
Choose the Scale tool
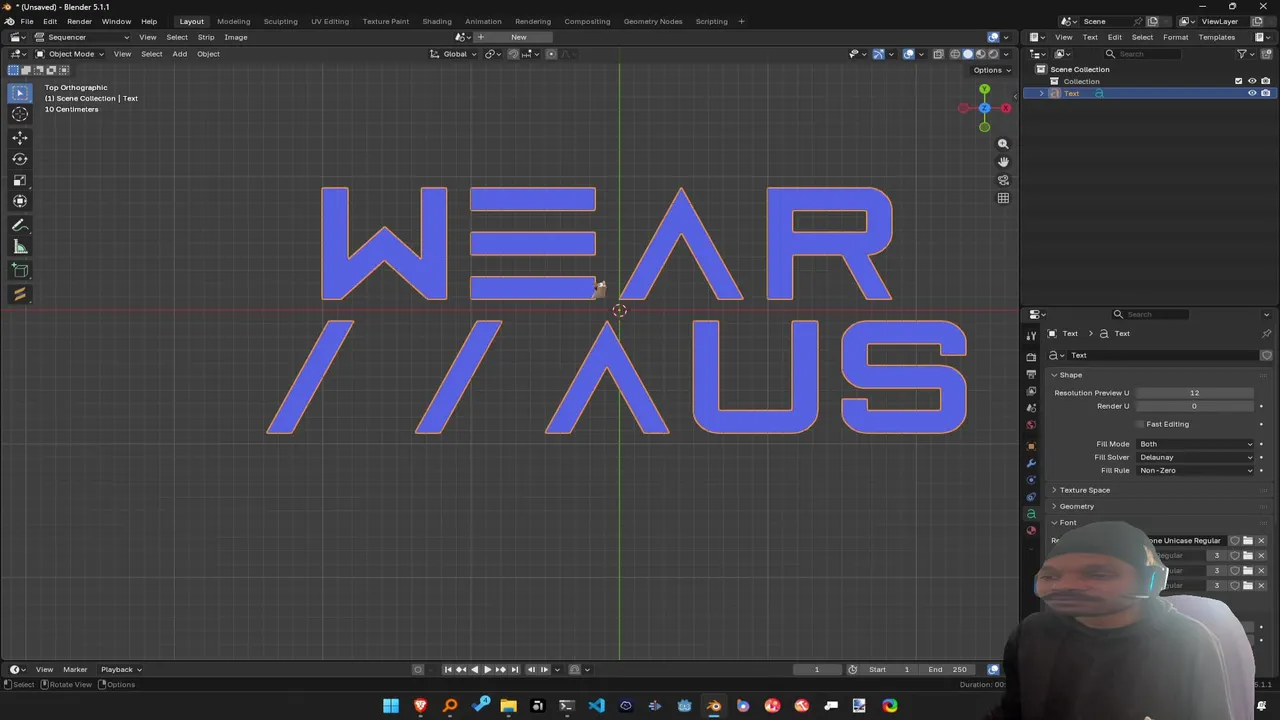[x=20, y=180]
